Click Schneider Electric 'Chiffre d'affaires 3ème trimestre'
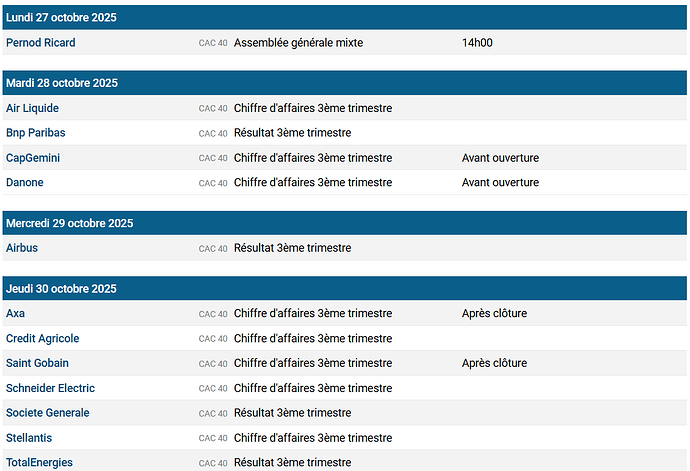 pos(313,388)
